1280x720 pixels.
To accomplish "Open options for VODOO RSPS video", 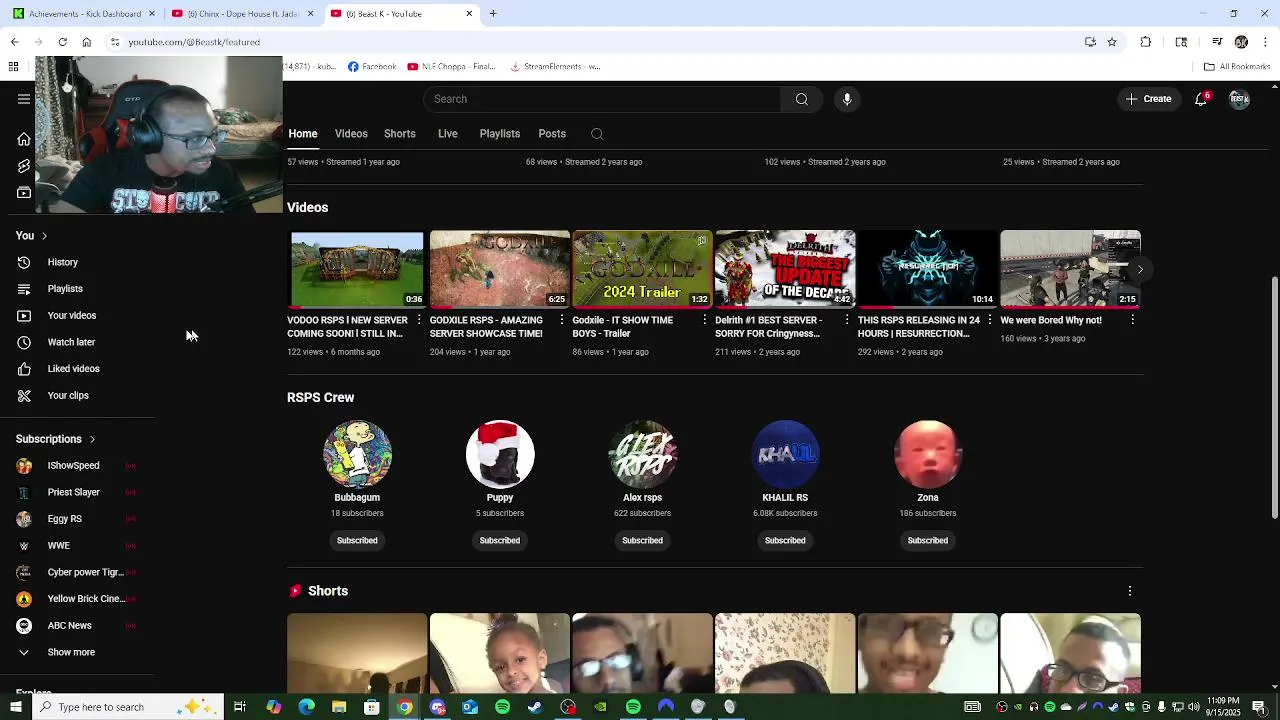I will (419, 320).
